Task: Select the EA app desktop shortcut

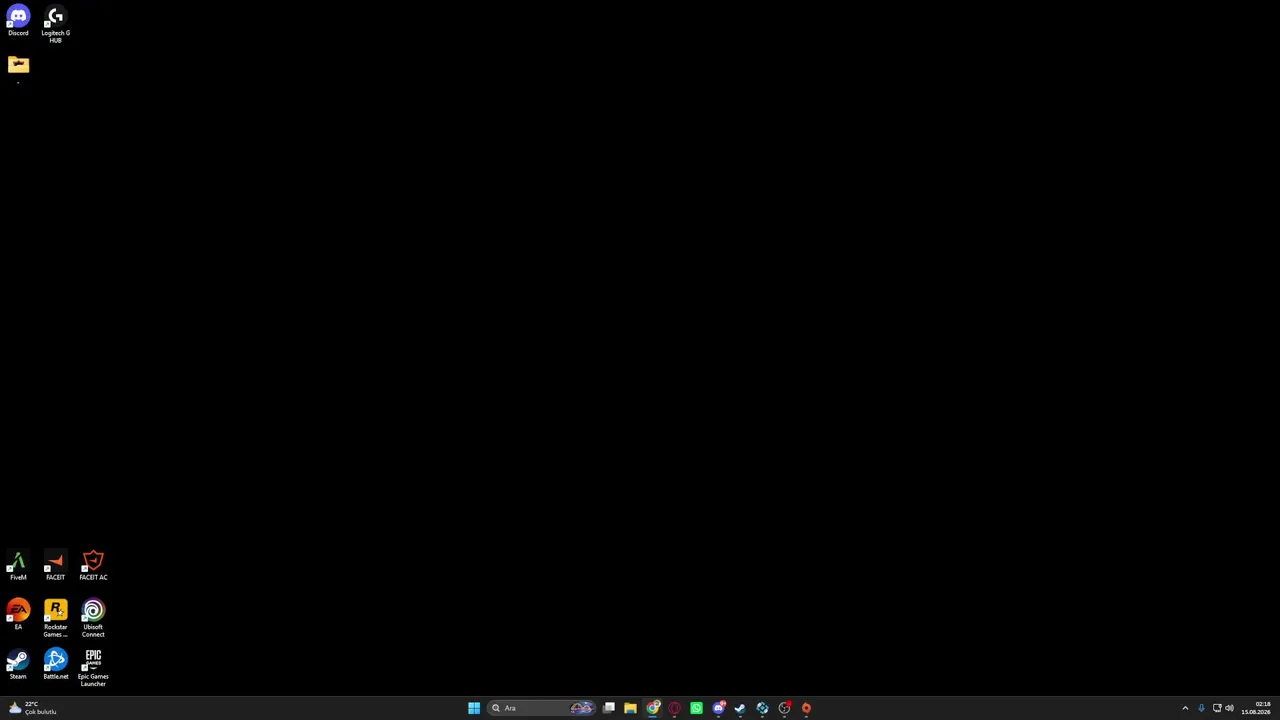Action: (x=18, y=615)
